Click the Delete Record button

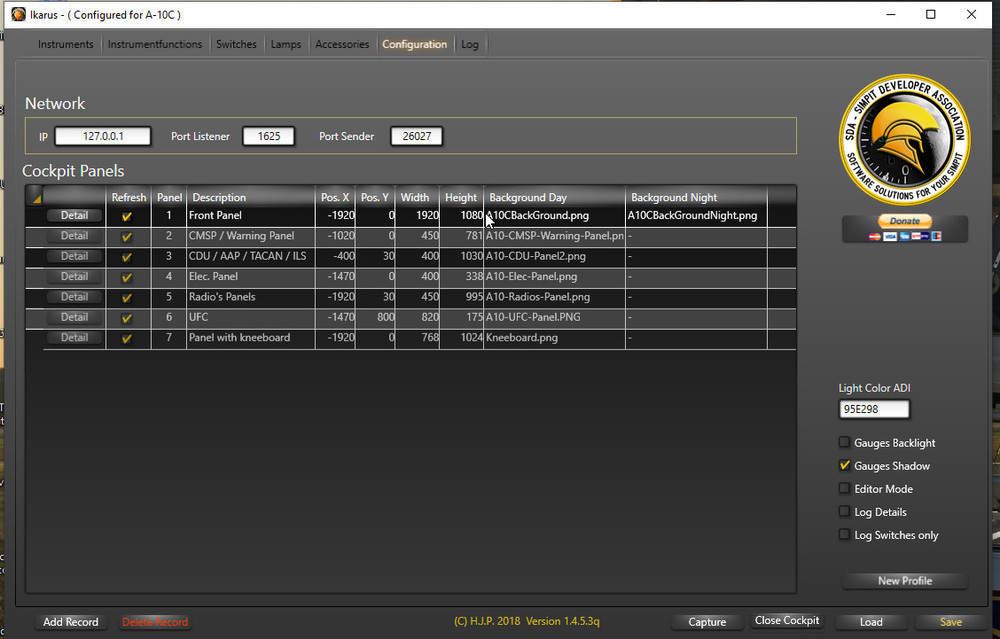(x=155, y=622)
